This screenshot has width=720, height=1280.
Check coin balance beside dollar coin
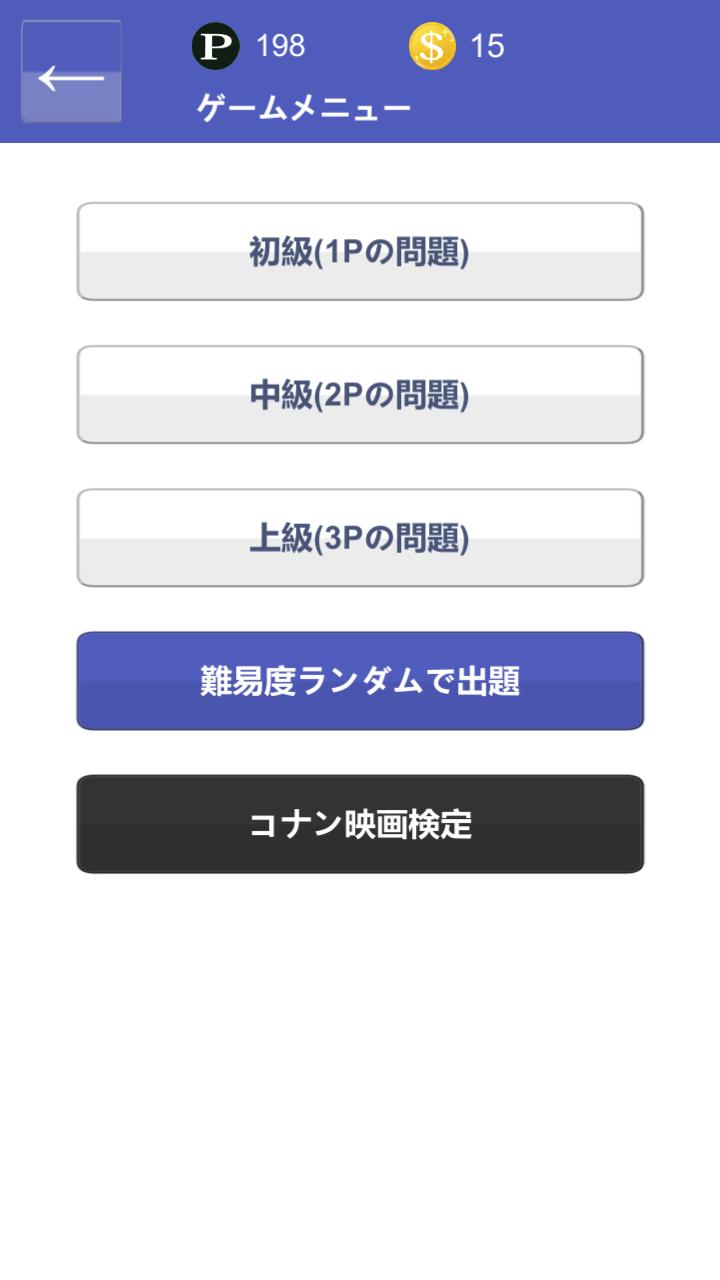487,46
